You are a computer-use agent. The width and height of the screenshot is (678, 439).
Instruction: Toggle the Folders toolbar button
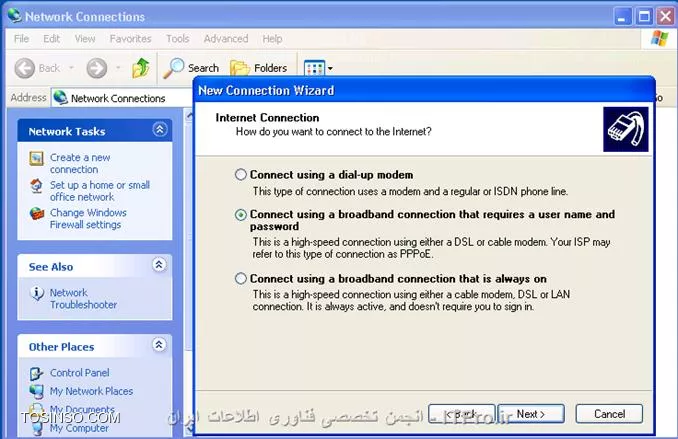259,68
